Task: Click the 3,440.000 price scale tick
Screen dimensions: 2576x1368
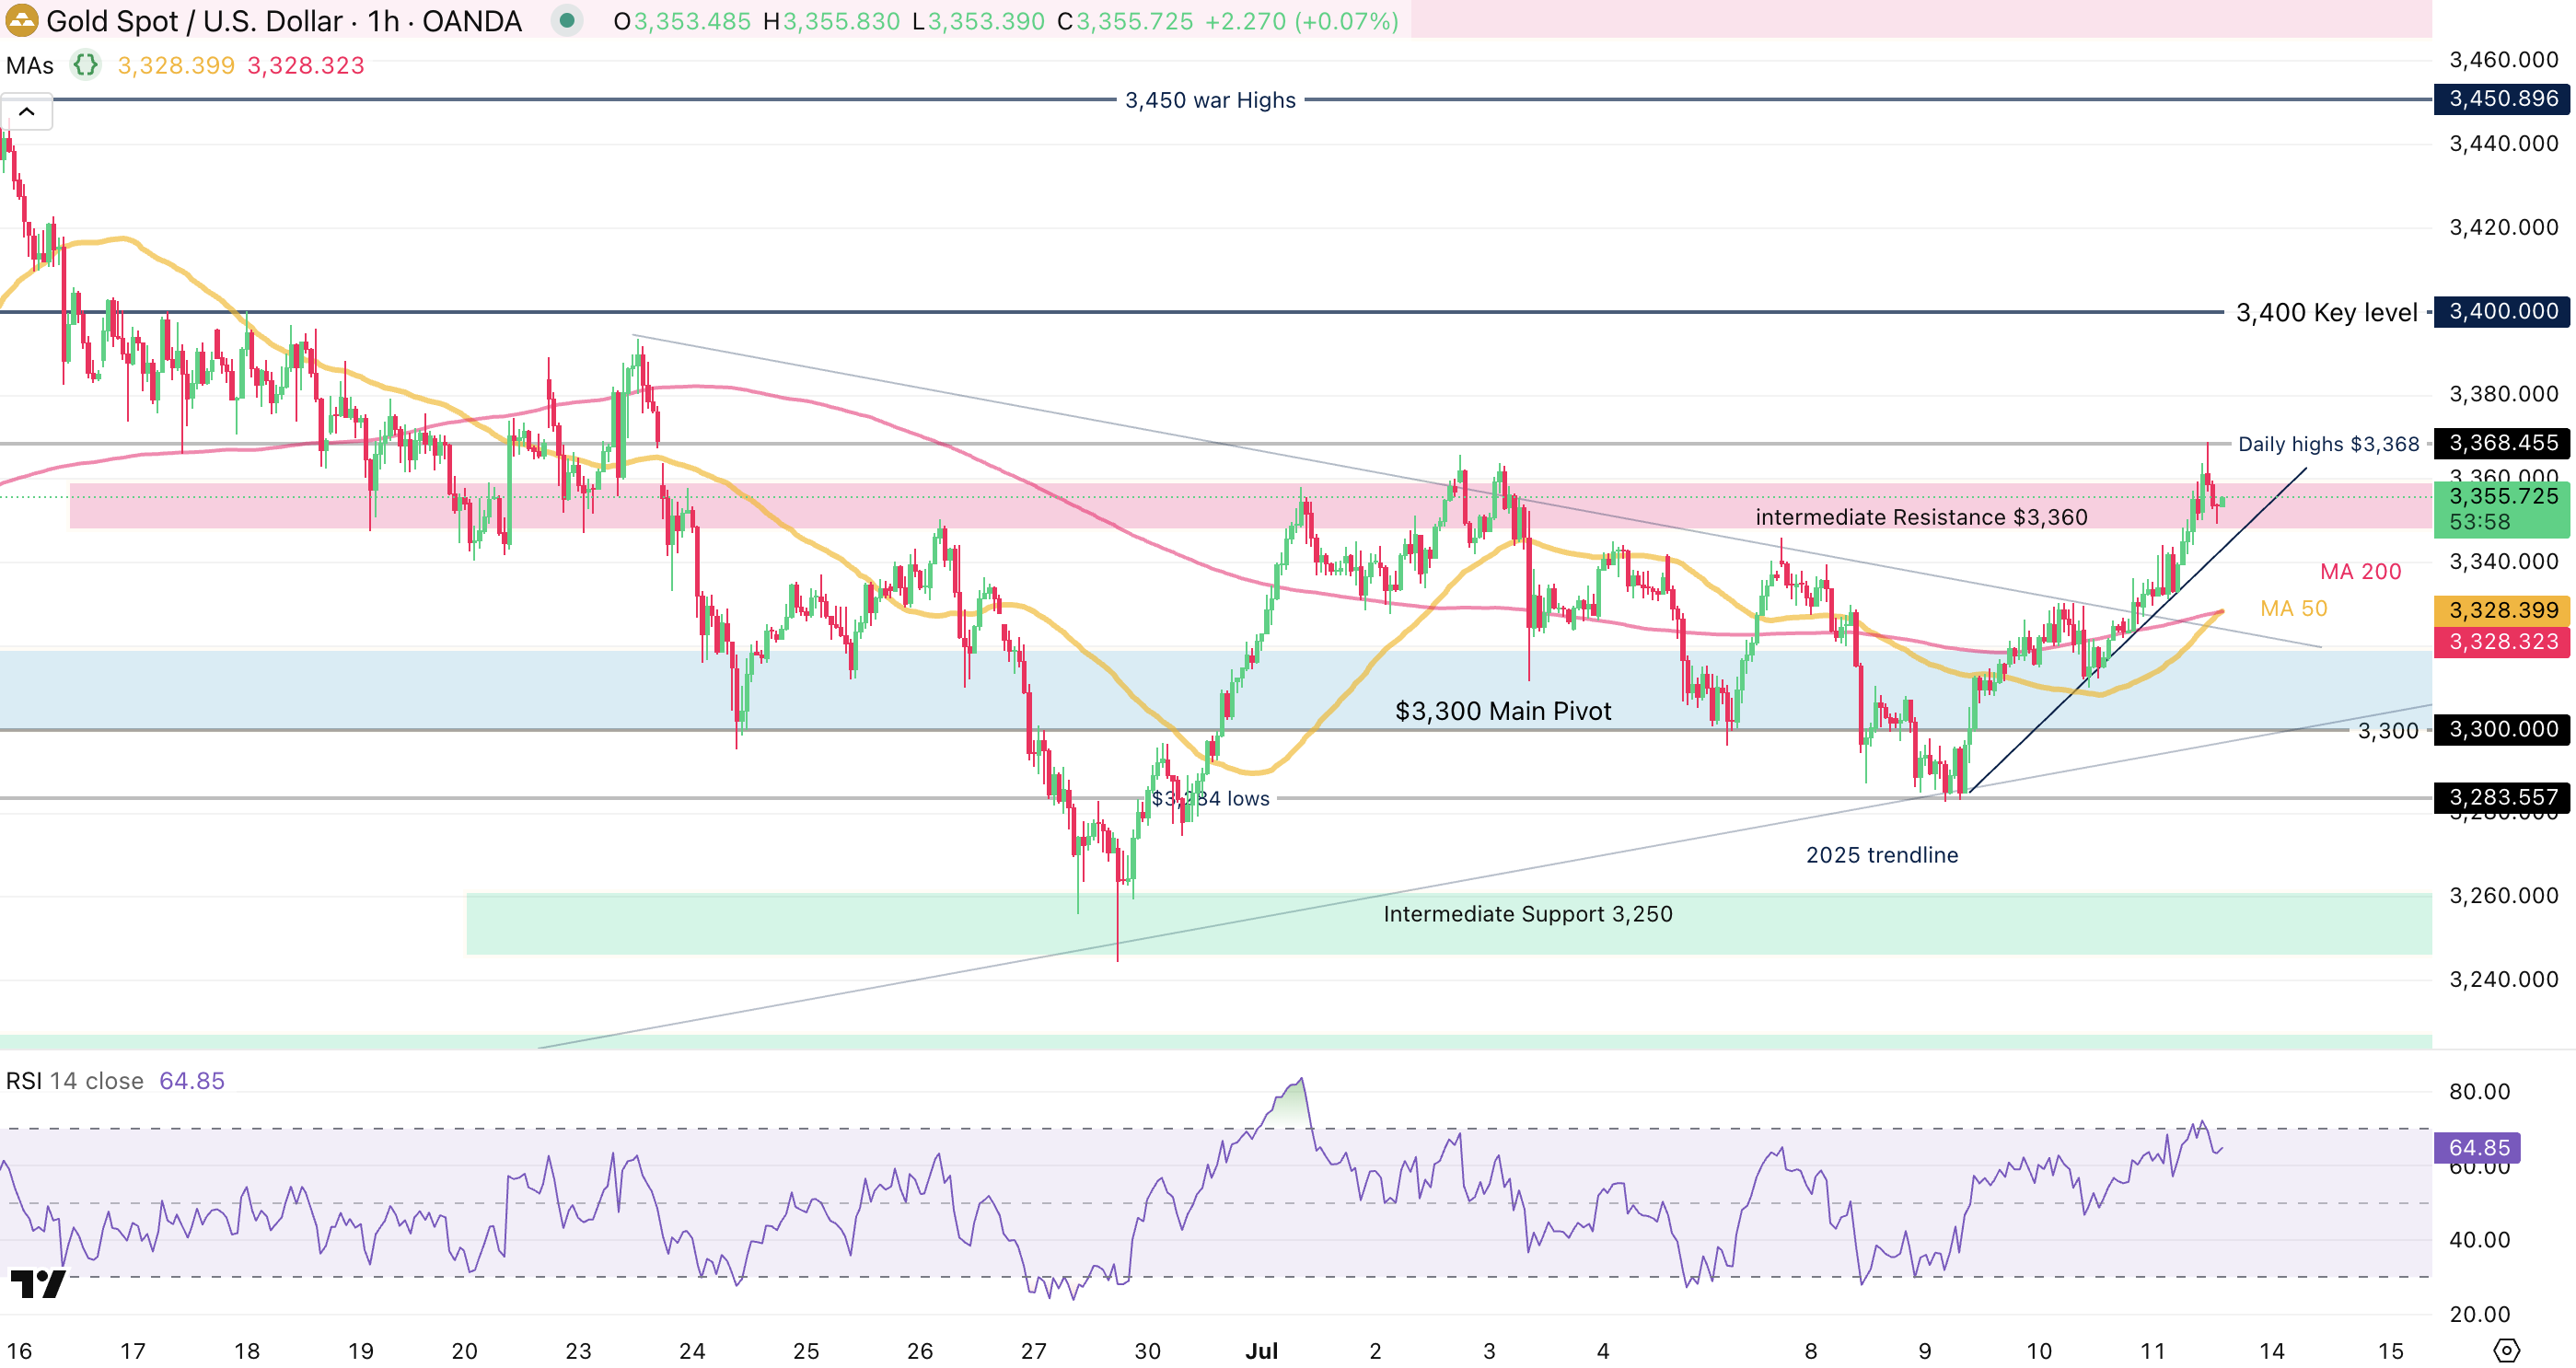Action: (2503, 144)
